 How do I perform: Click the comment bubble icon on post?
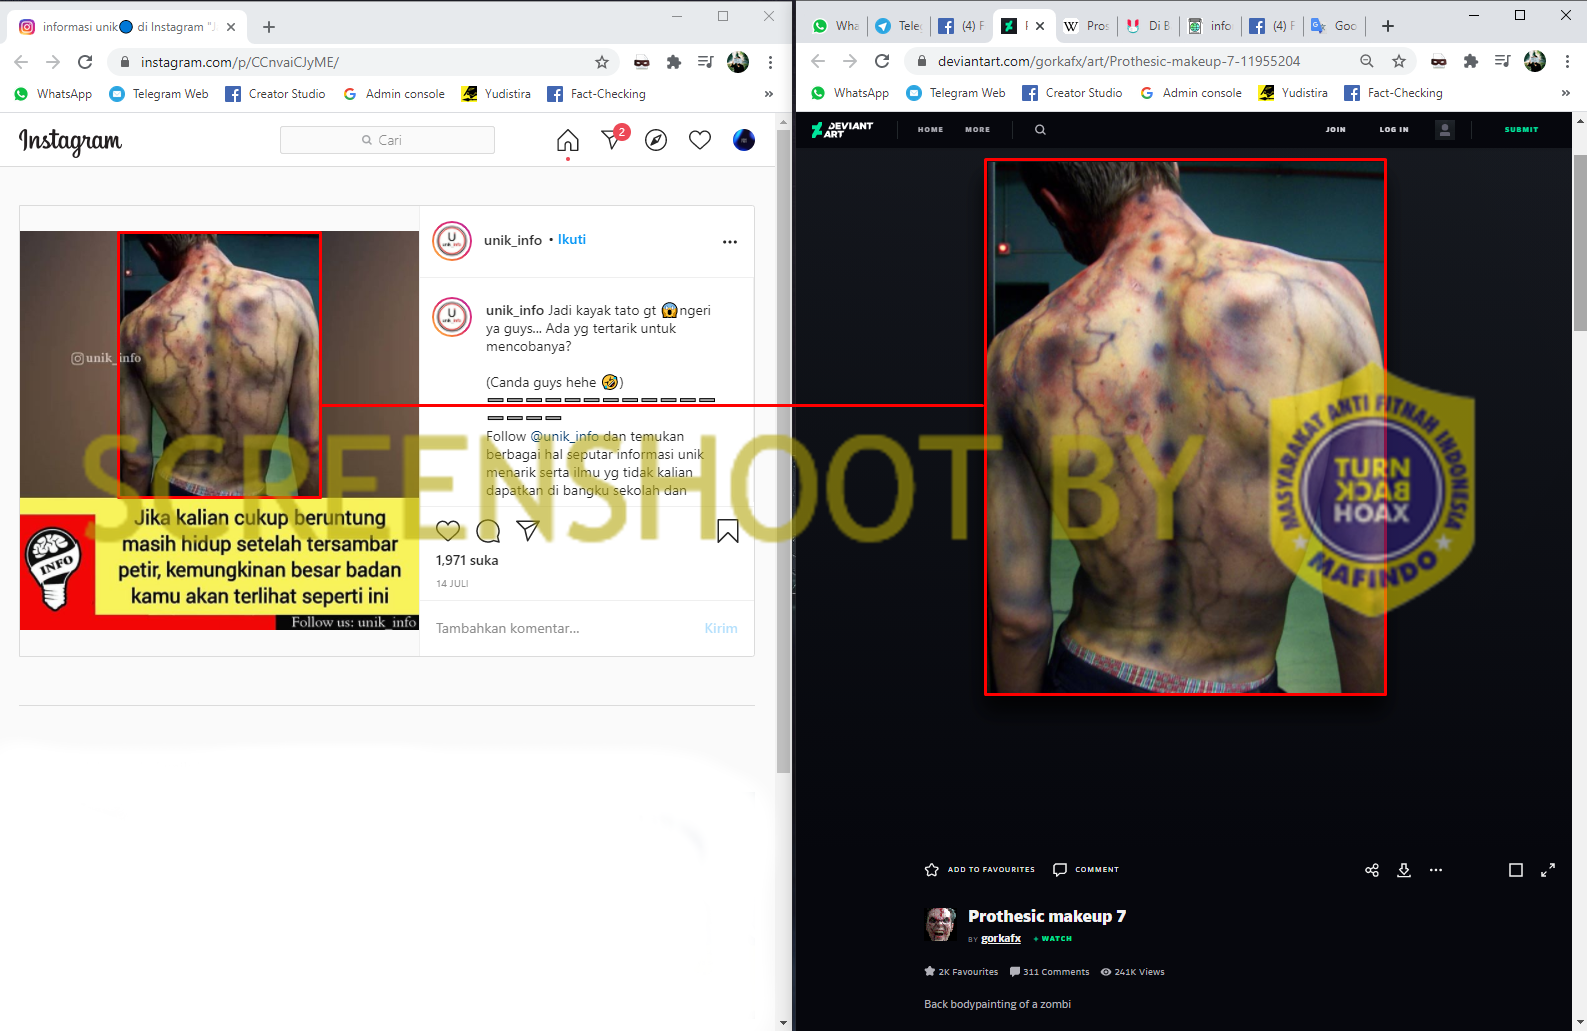pos(488,530)
